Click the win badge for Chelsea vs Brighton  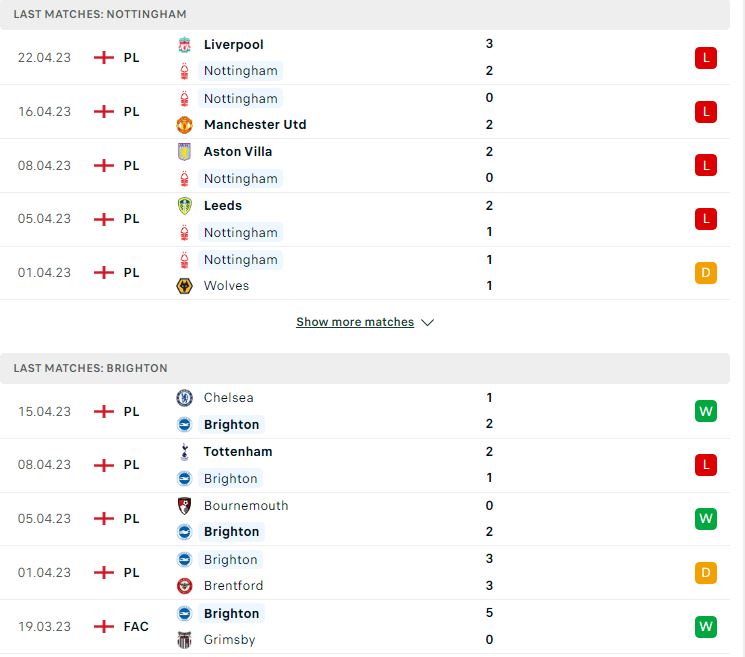pyautogui.click(x=706, y=411)
